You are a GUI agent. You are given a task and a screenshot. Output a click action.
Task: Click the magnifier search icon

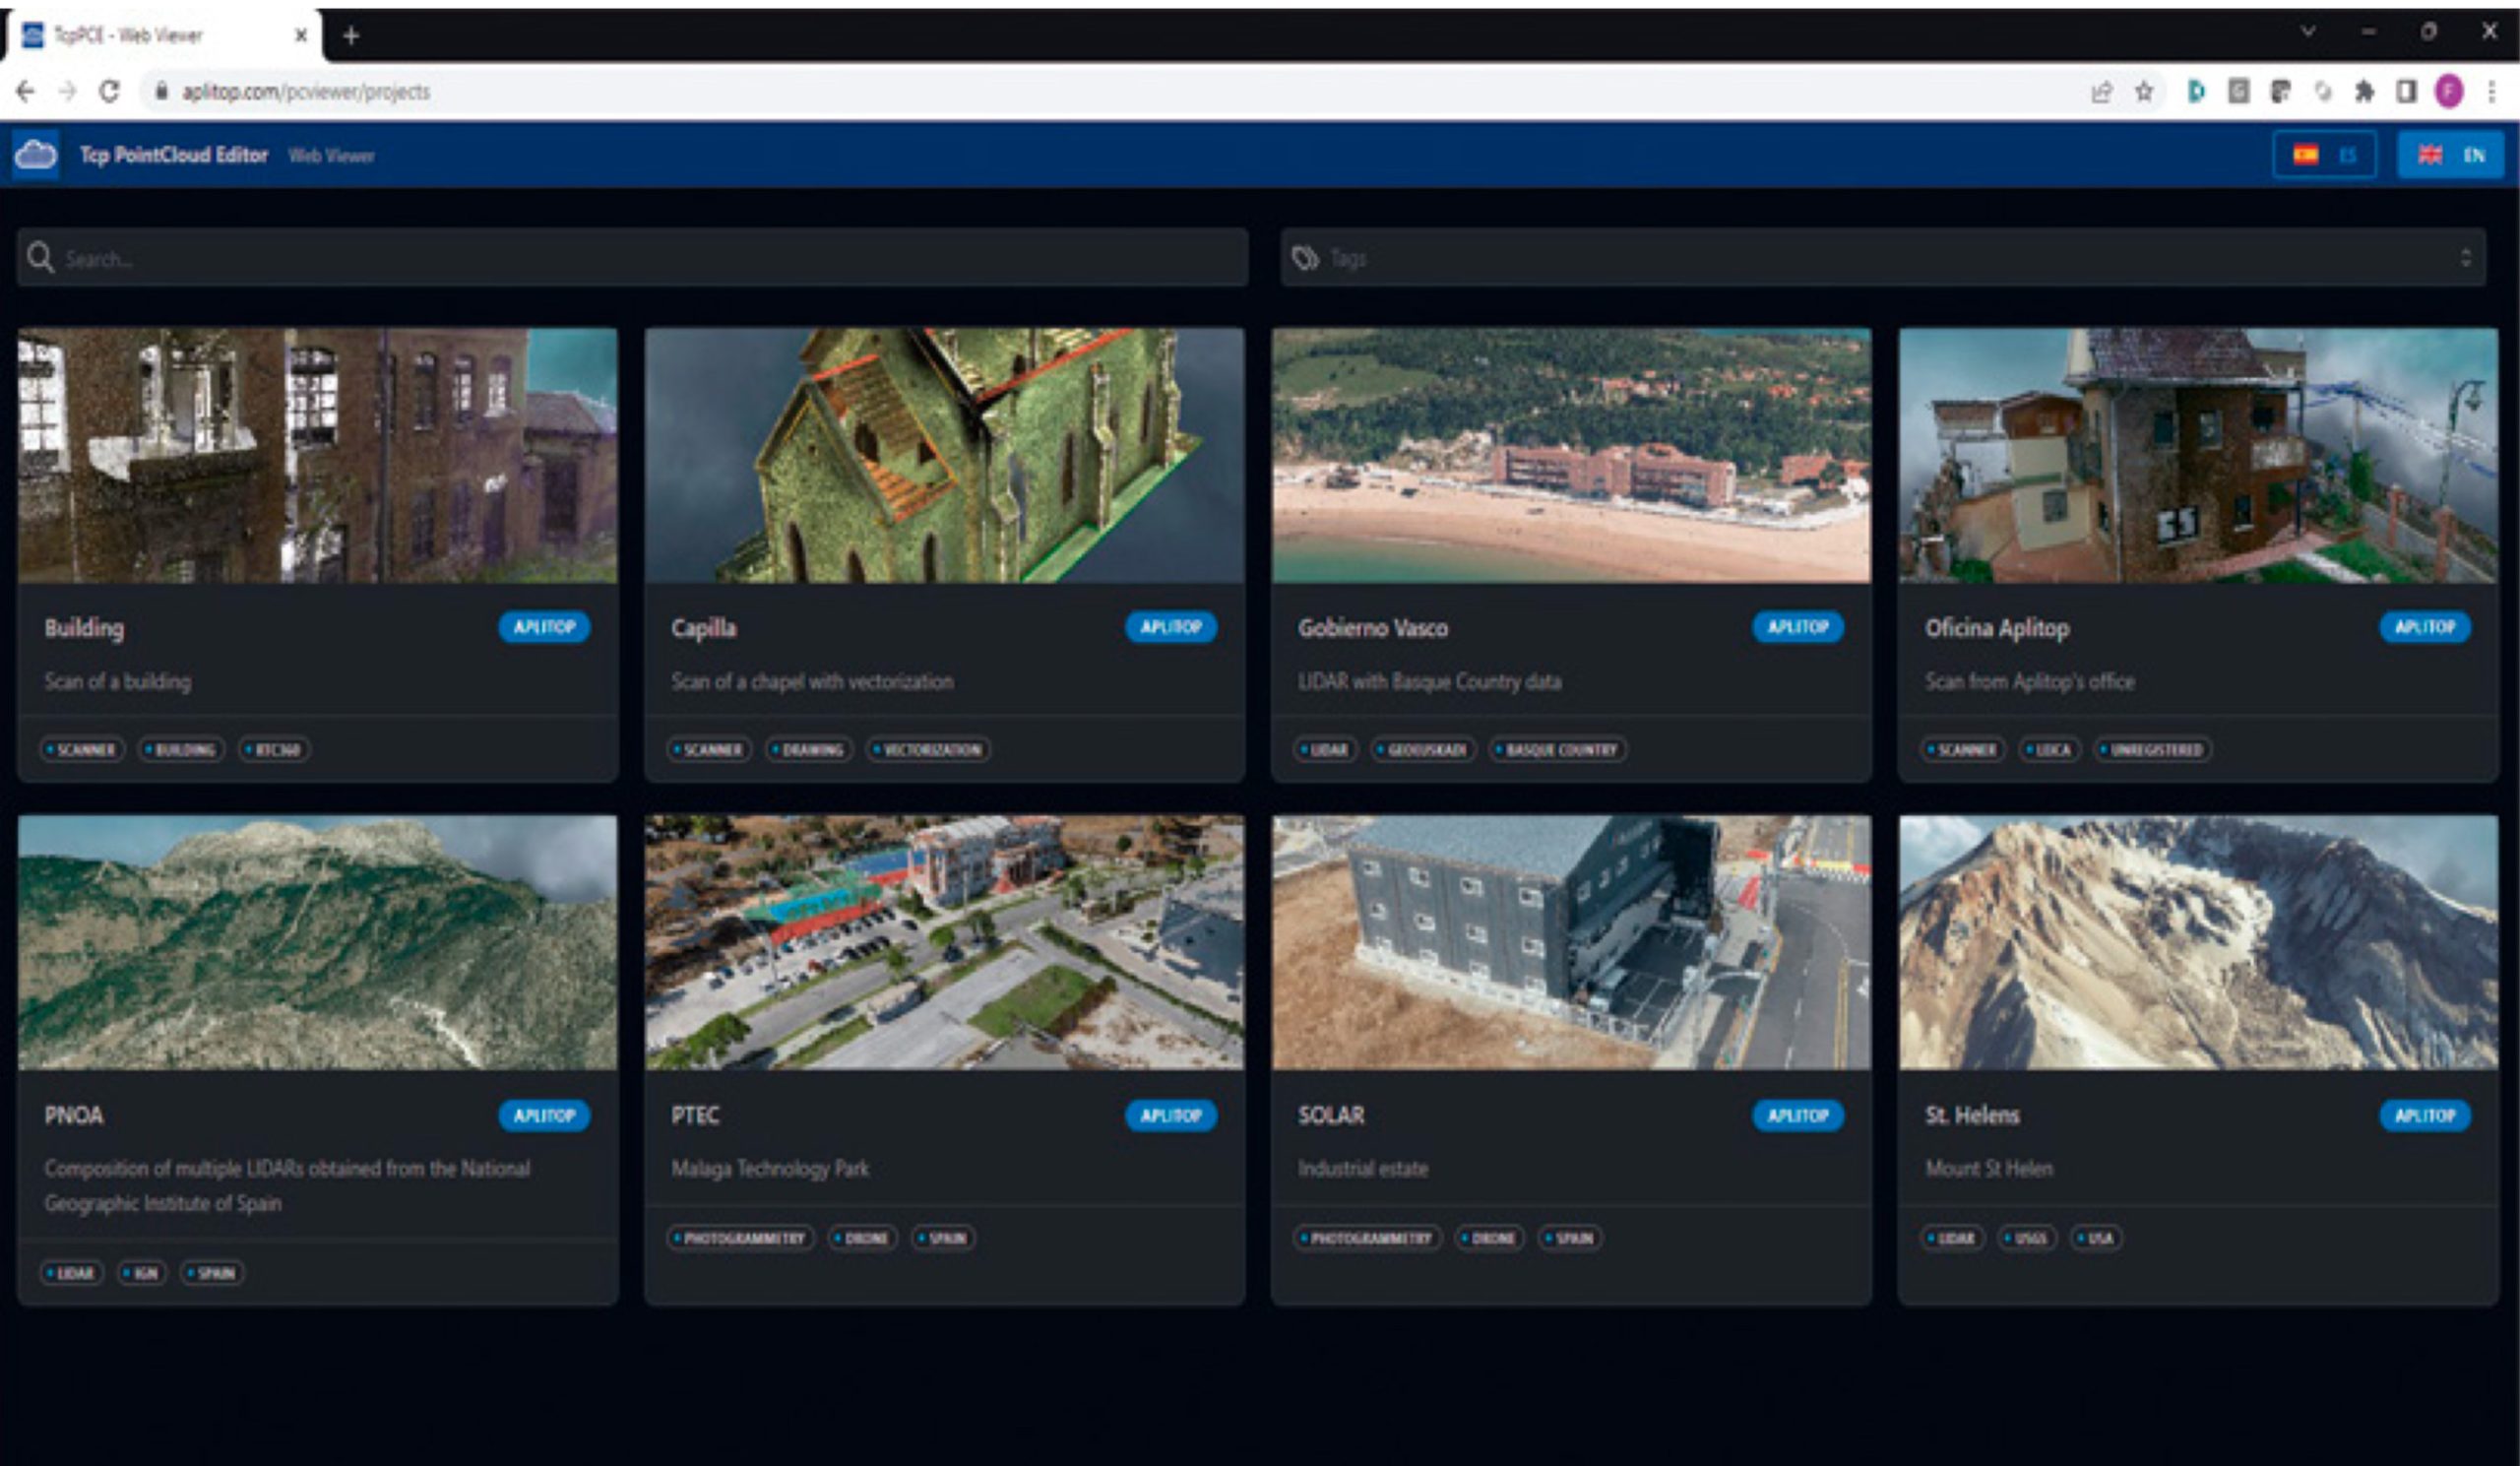click(40, 258)
